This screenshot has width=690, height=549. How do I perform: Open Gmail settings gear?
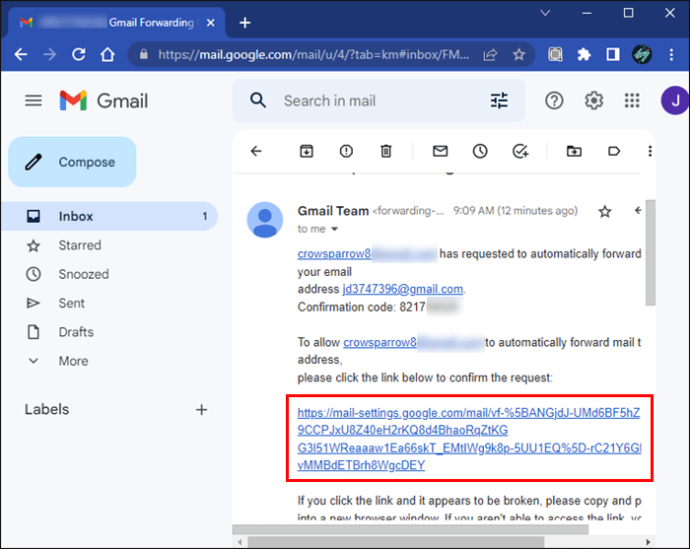(594, 101)
